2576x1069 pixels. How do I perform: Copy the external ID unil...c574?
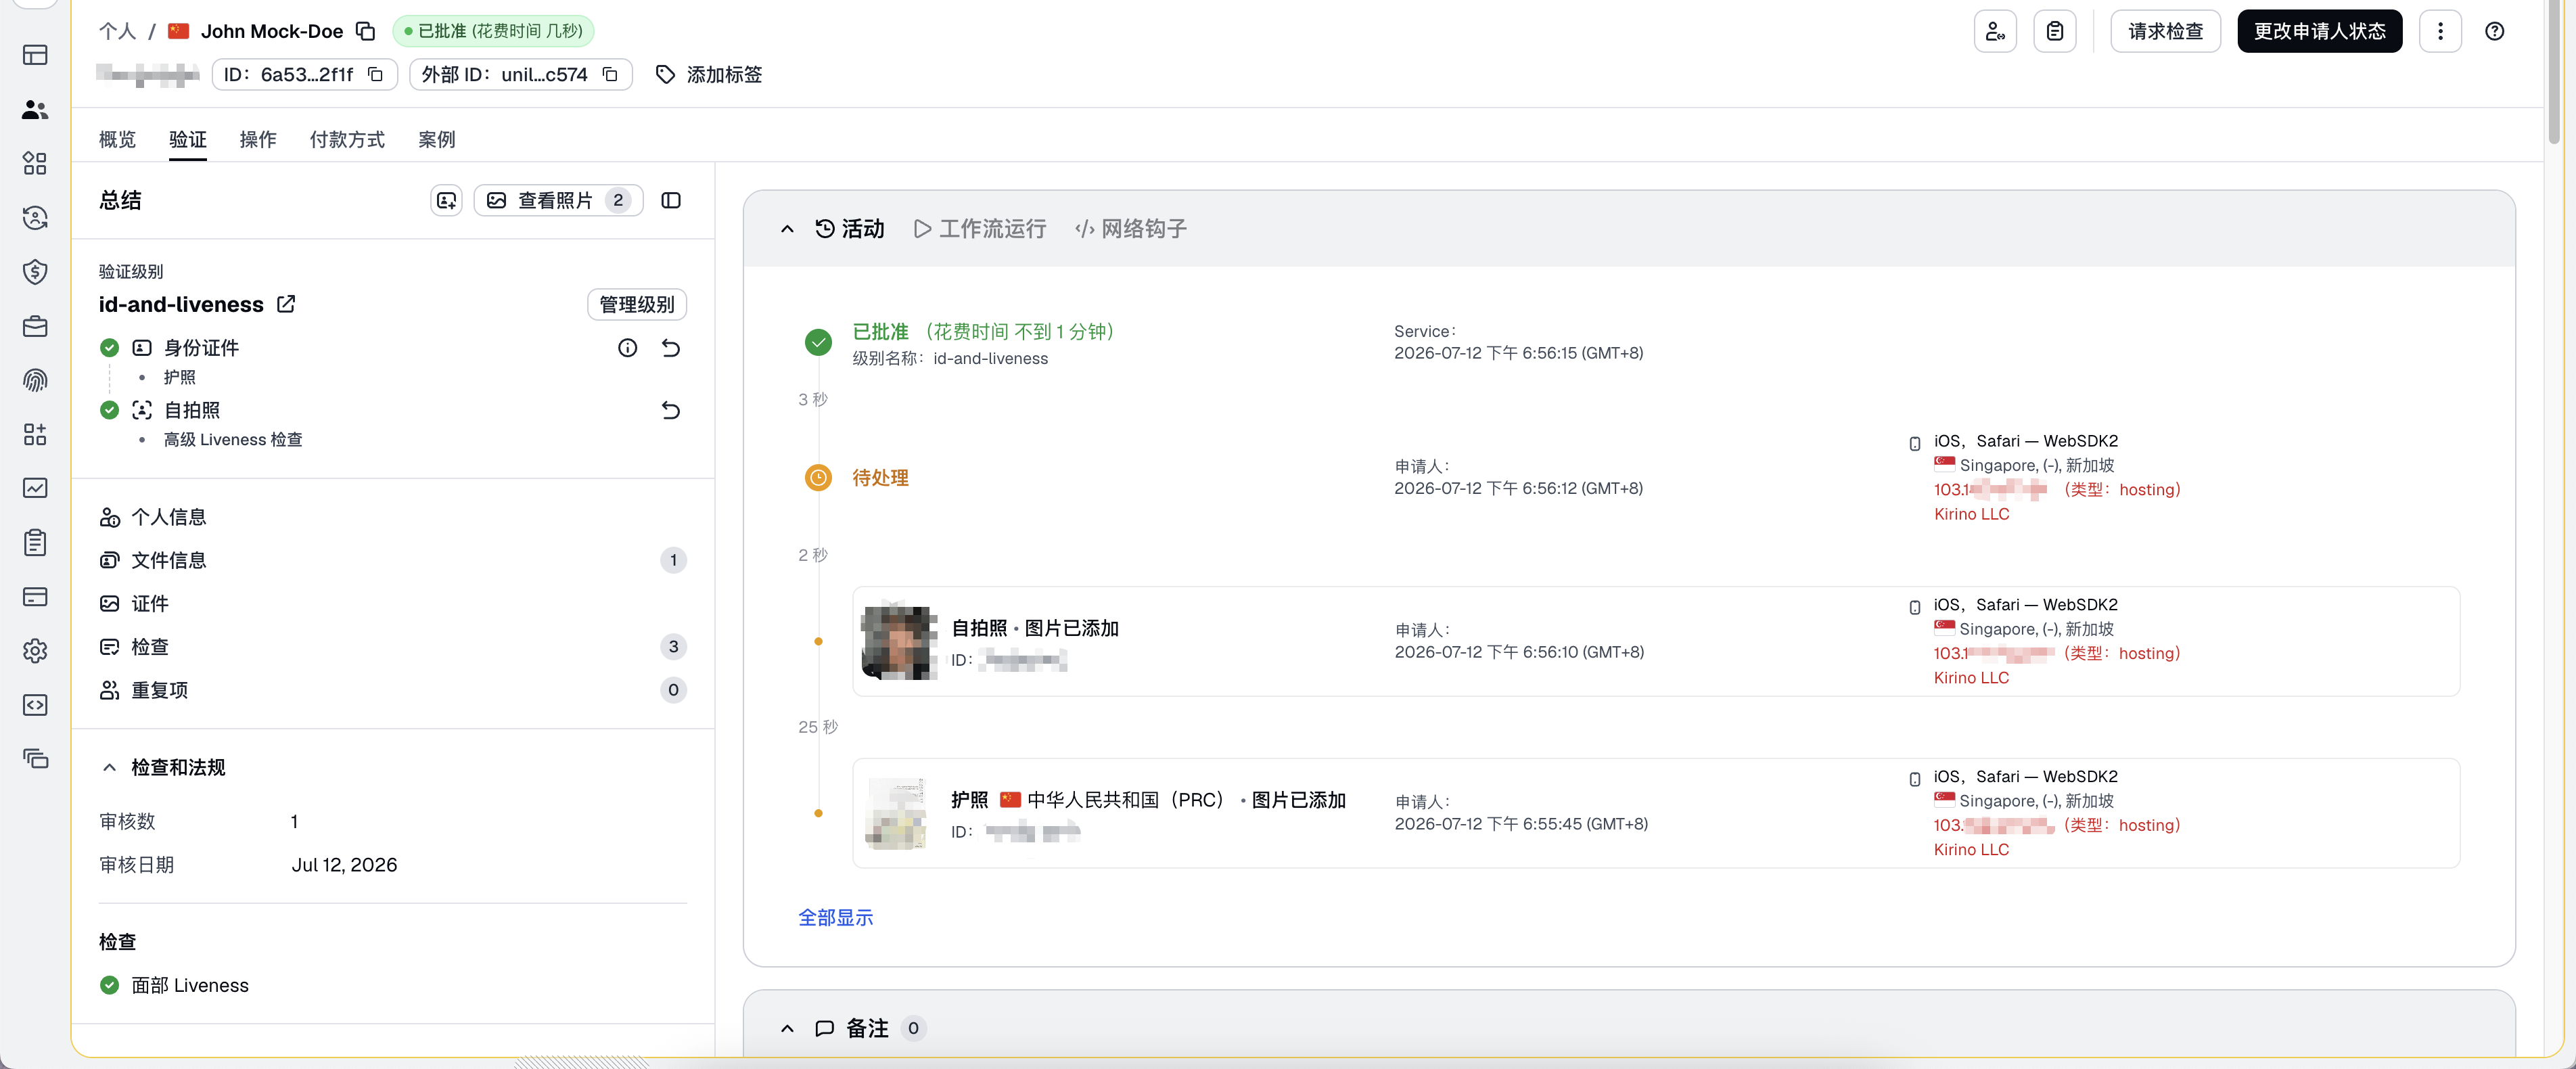tap(610, 75)
